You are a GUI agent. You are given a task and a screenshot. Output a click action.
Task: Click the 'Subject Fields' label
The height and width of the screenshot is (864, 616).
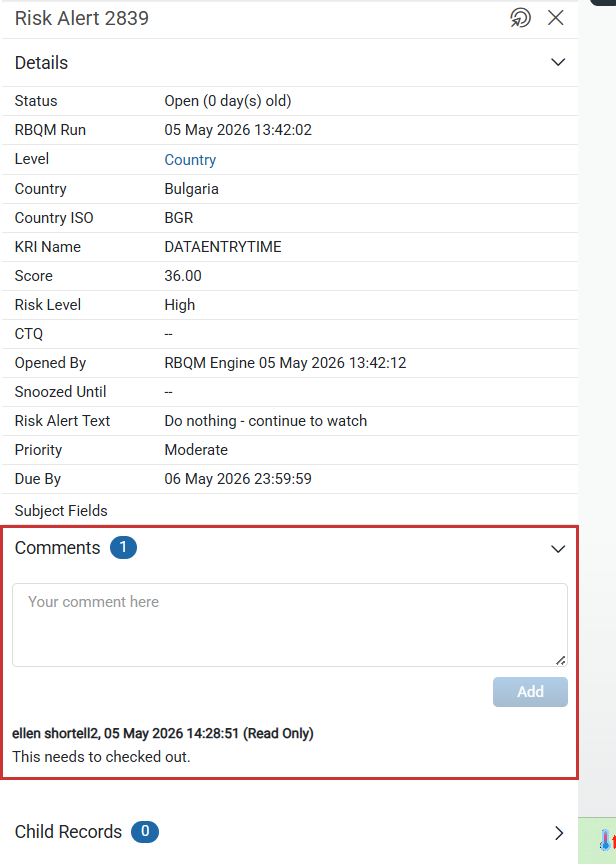(x=61, y=511)
